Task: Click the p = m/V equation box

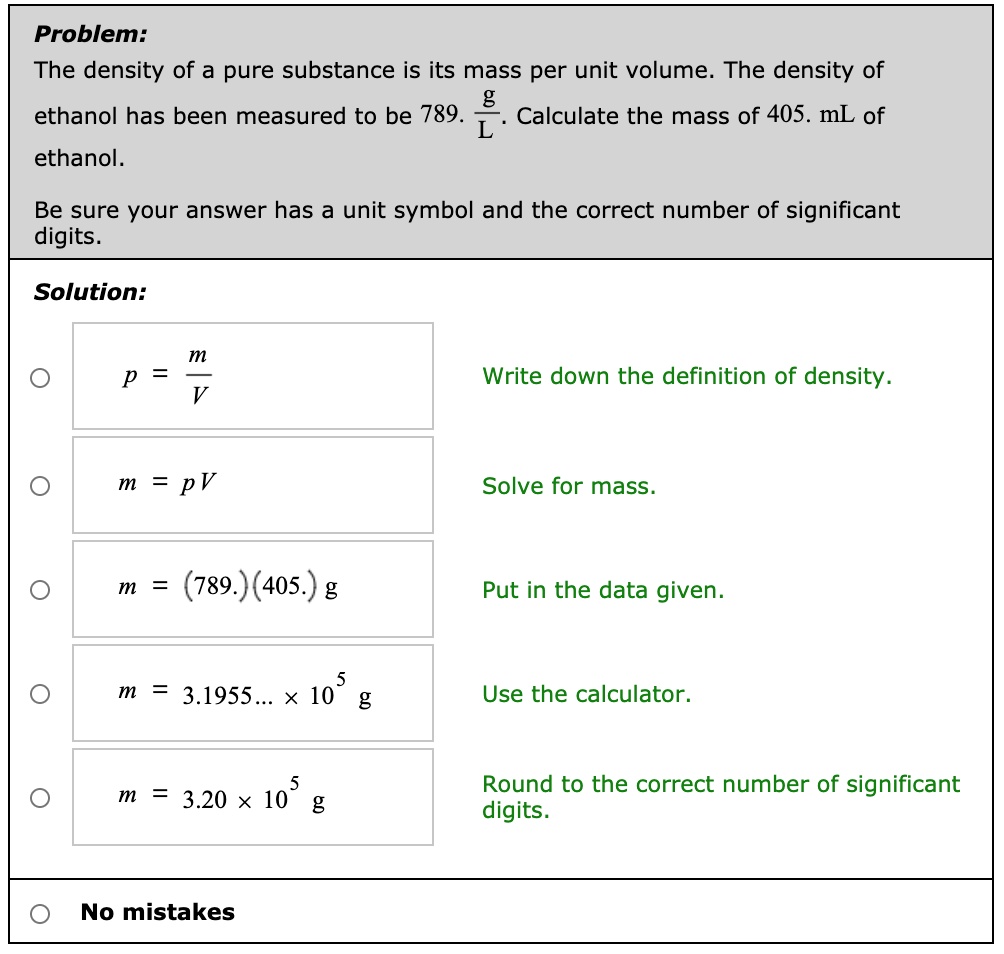Action: 252,376
